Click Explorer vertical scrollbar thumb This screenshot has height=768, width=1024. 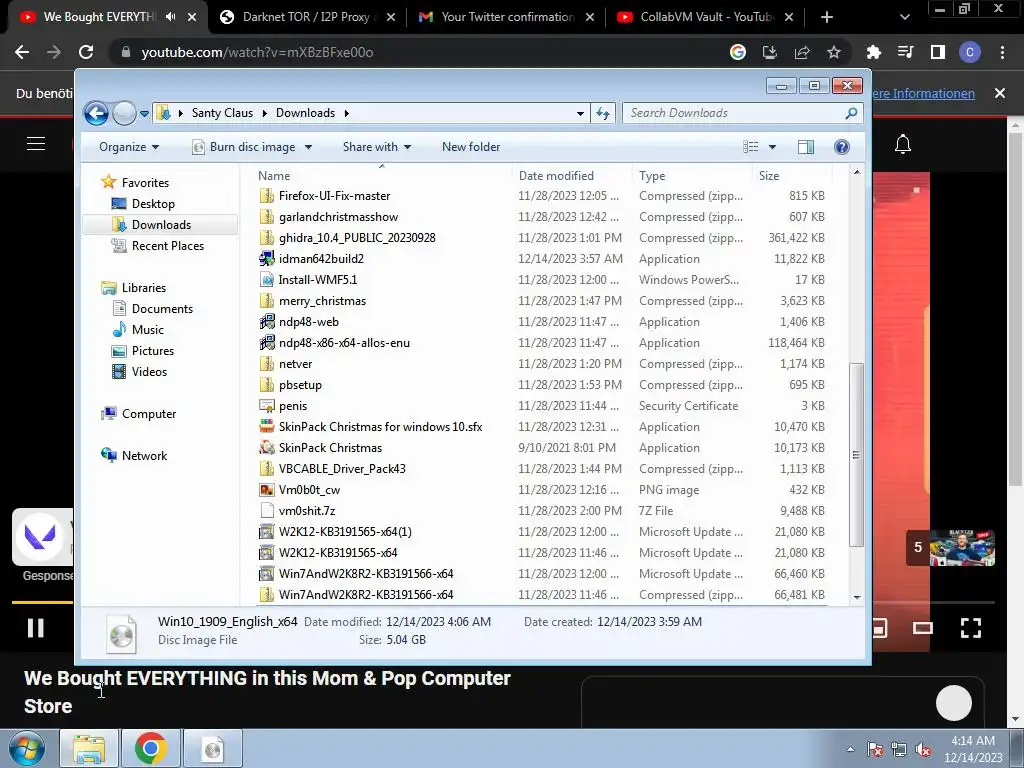(856, 455)
